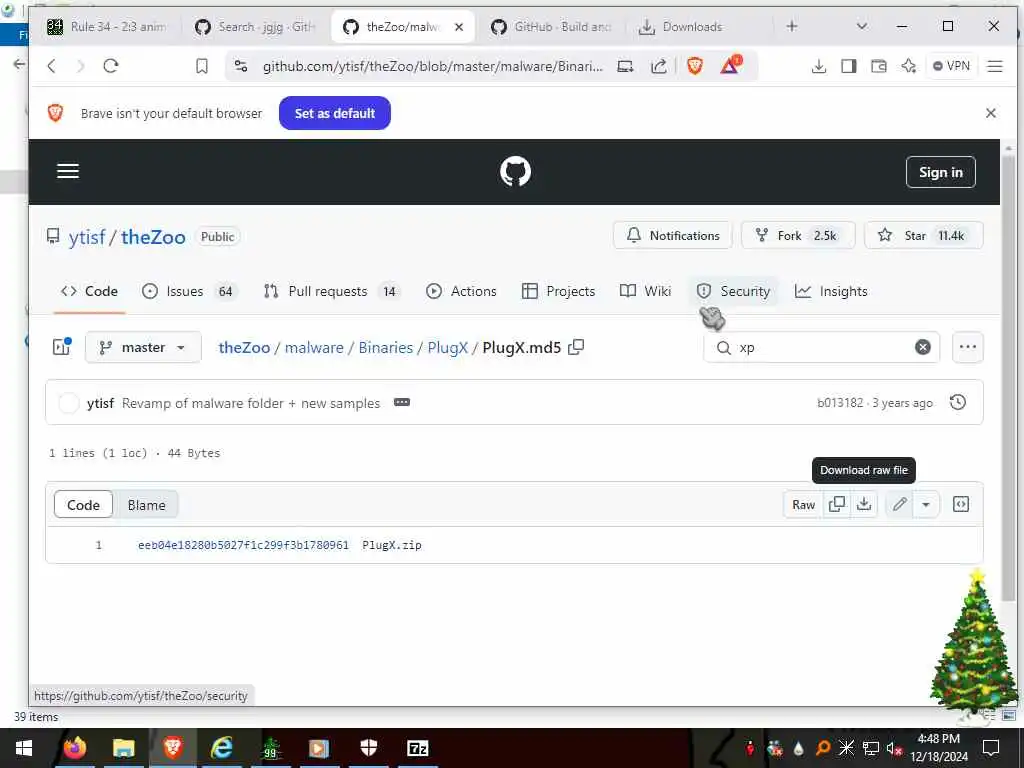This screenshot has width=1024, height=768.
Task: Open Brave Rewards triangle icon
Action: pos(730,65)
